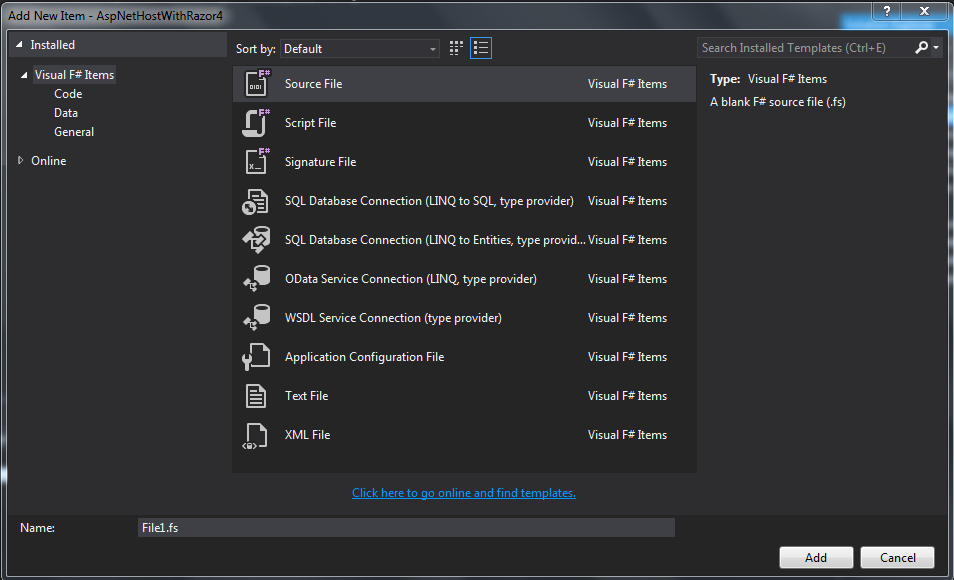
Task: Select Application Configuration File template name
Action: 364,357
